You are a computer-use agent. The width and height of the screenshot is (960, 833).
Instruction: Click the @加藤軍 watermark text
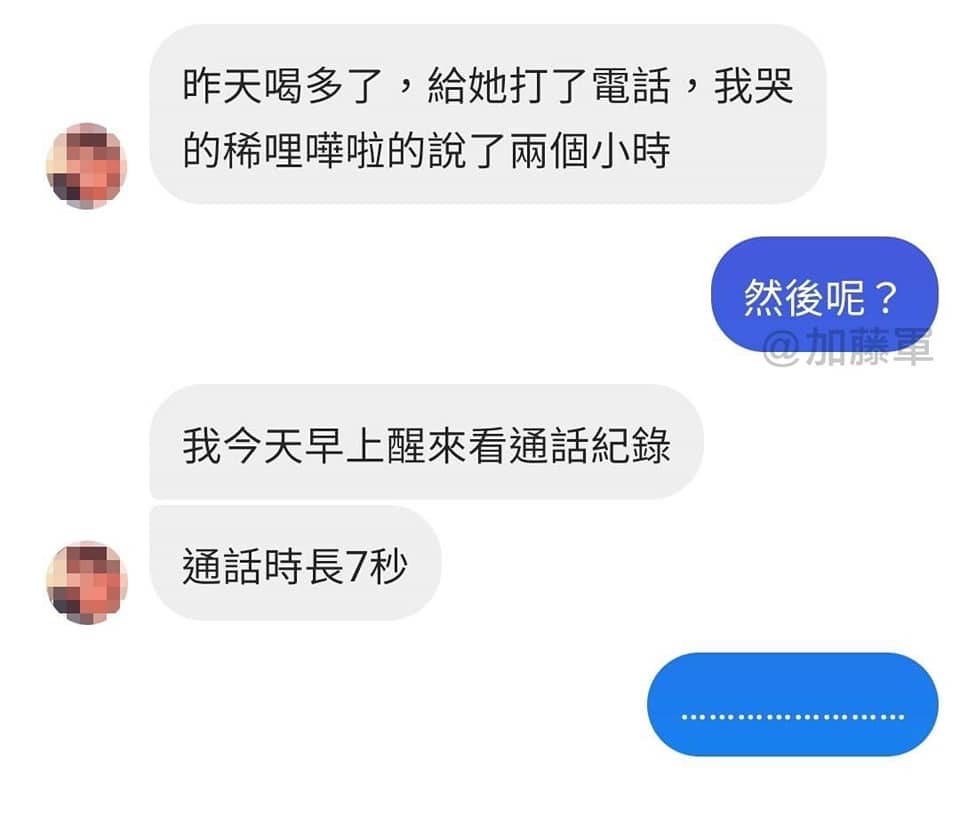tap(847, 348)
